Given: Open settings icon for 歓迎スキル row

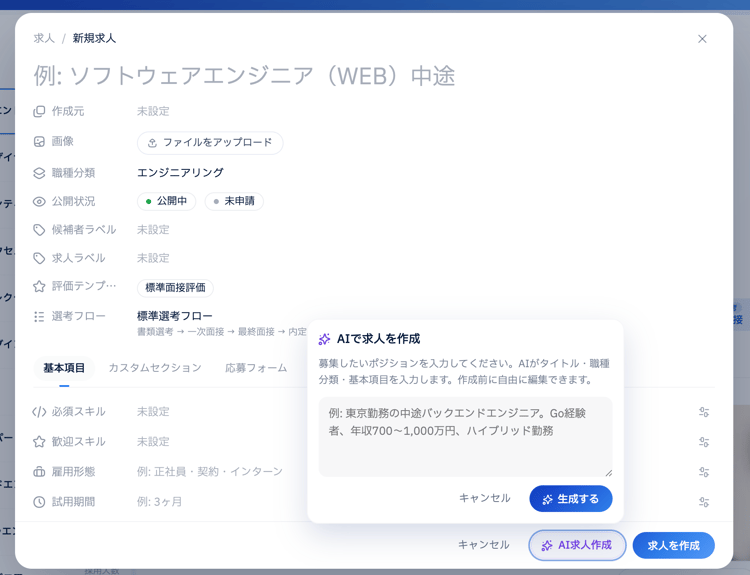Looking at the screenshot, I should 704,442.
